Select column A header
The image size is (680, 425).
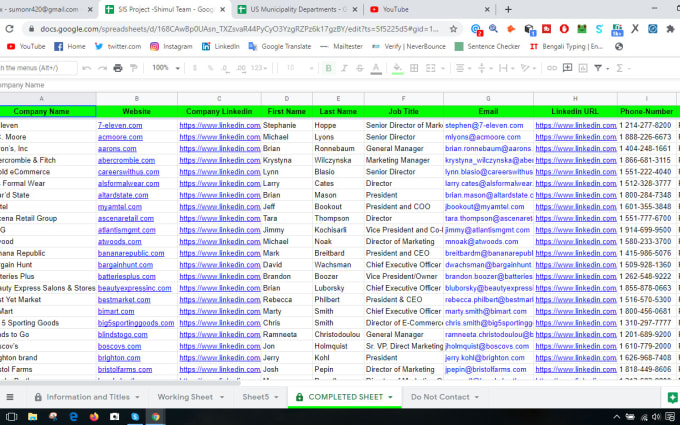(42, 99)
